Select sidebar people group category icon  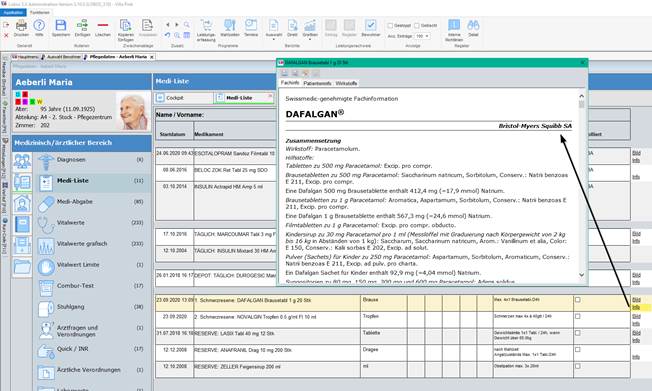click(22, 161)
